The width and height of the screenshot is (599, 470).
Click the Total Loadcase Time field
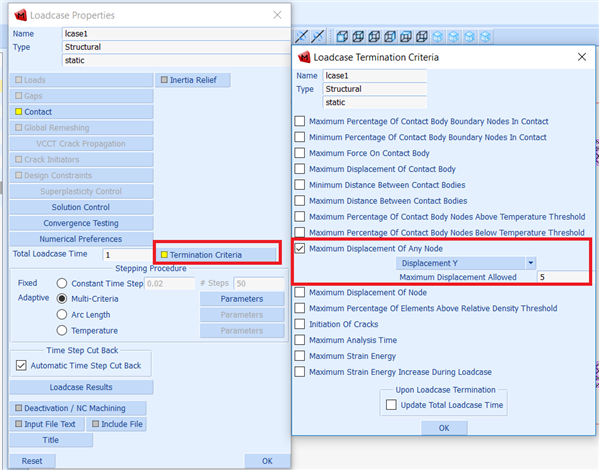click(x=128, y=255)
